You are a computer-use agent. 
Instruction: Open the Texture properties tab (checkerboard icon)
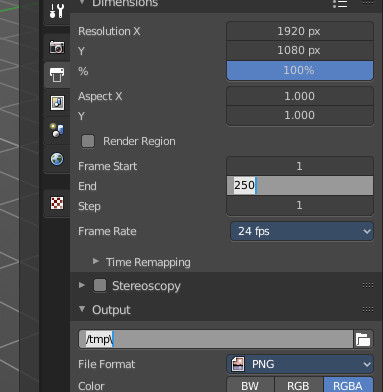coord(57,203)
